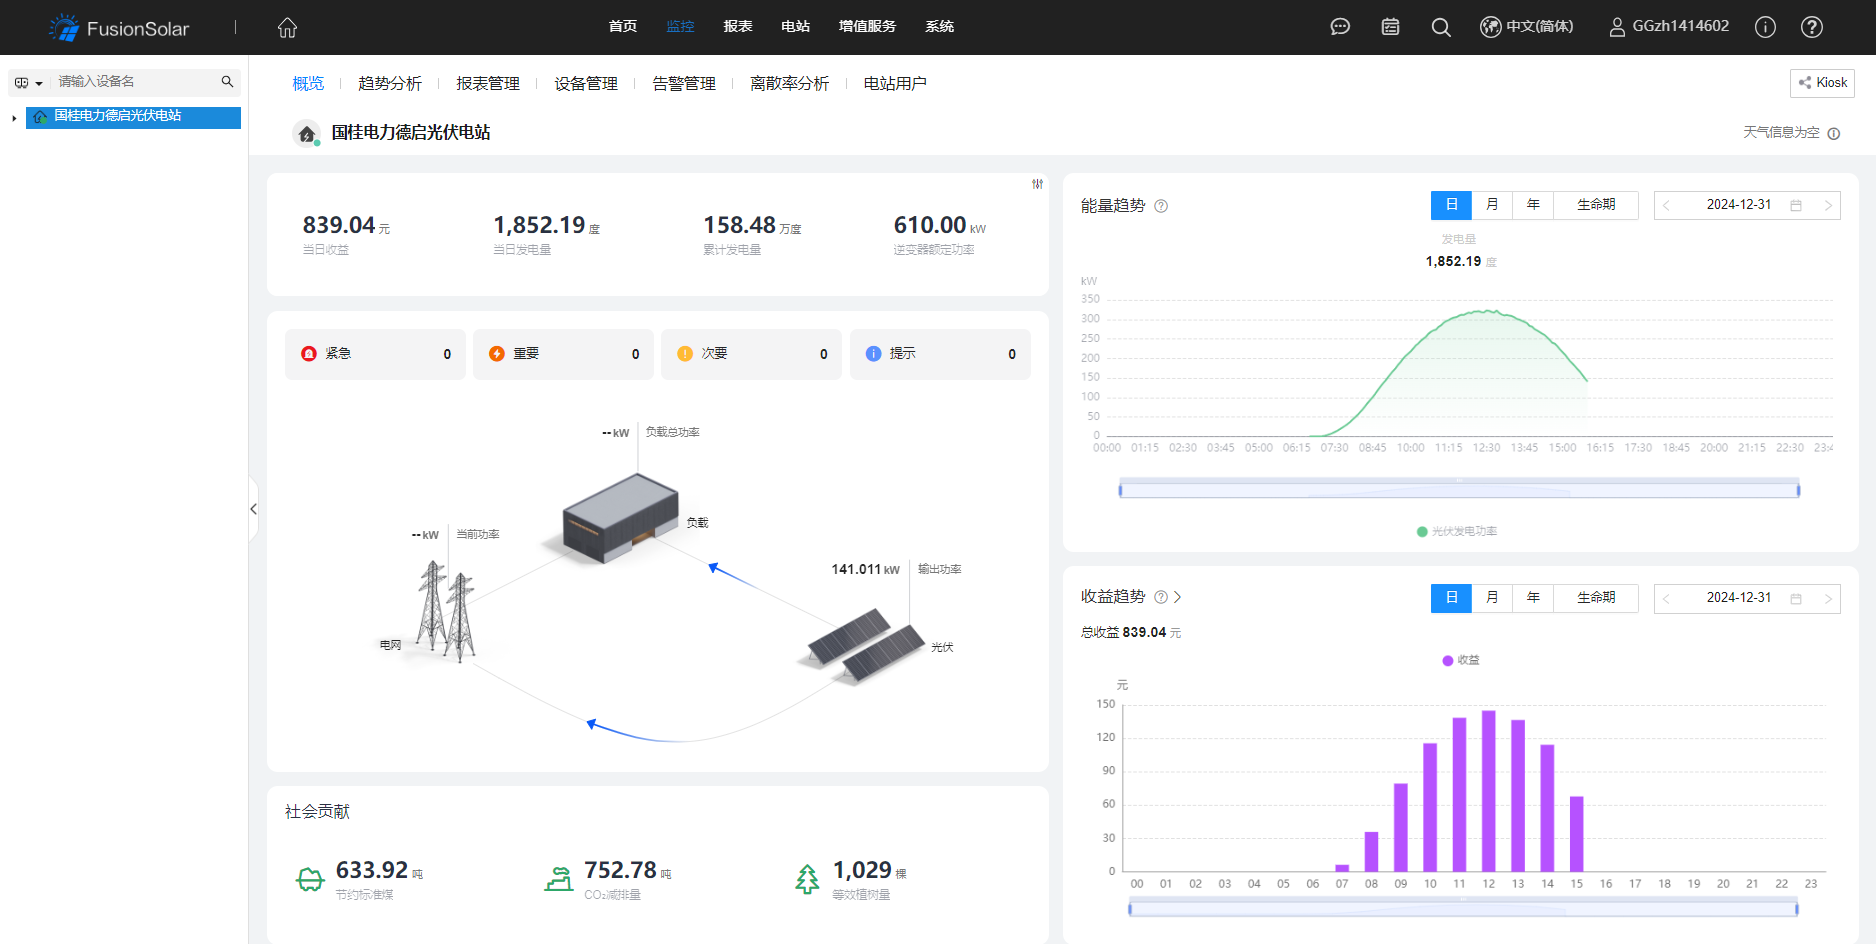Select 月 in 能量趋势 period toggle
The height and width of the screenshot is (944, 1876).
[1492, 205]
